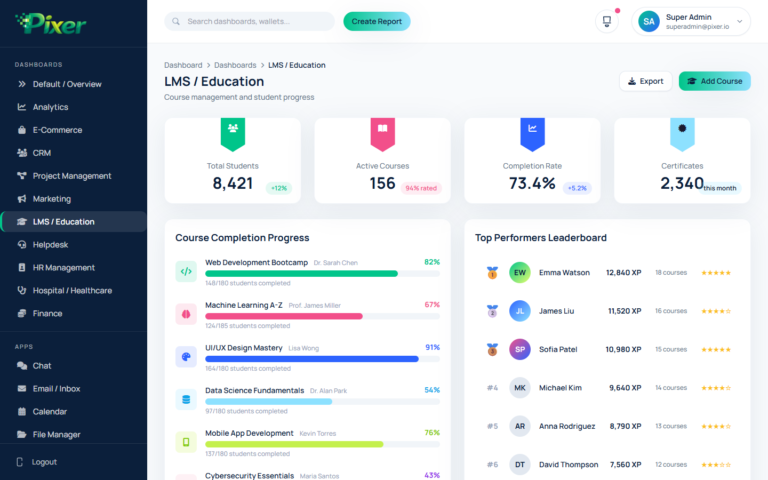The height and width of the screenshot is (480, 768).
Task: Click the Helpdesk headset icon
Action: coord(22,244)
